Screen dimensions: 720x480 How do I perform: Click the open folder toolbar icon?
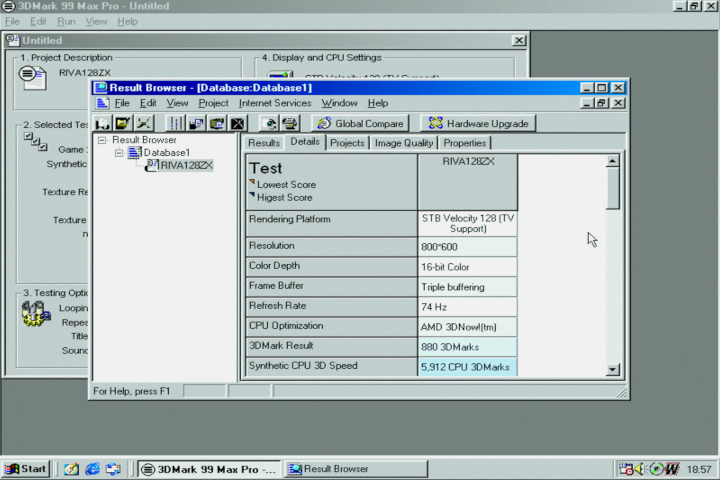[122, 123]
